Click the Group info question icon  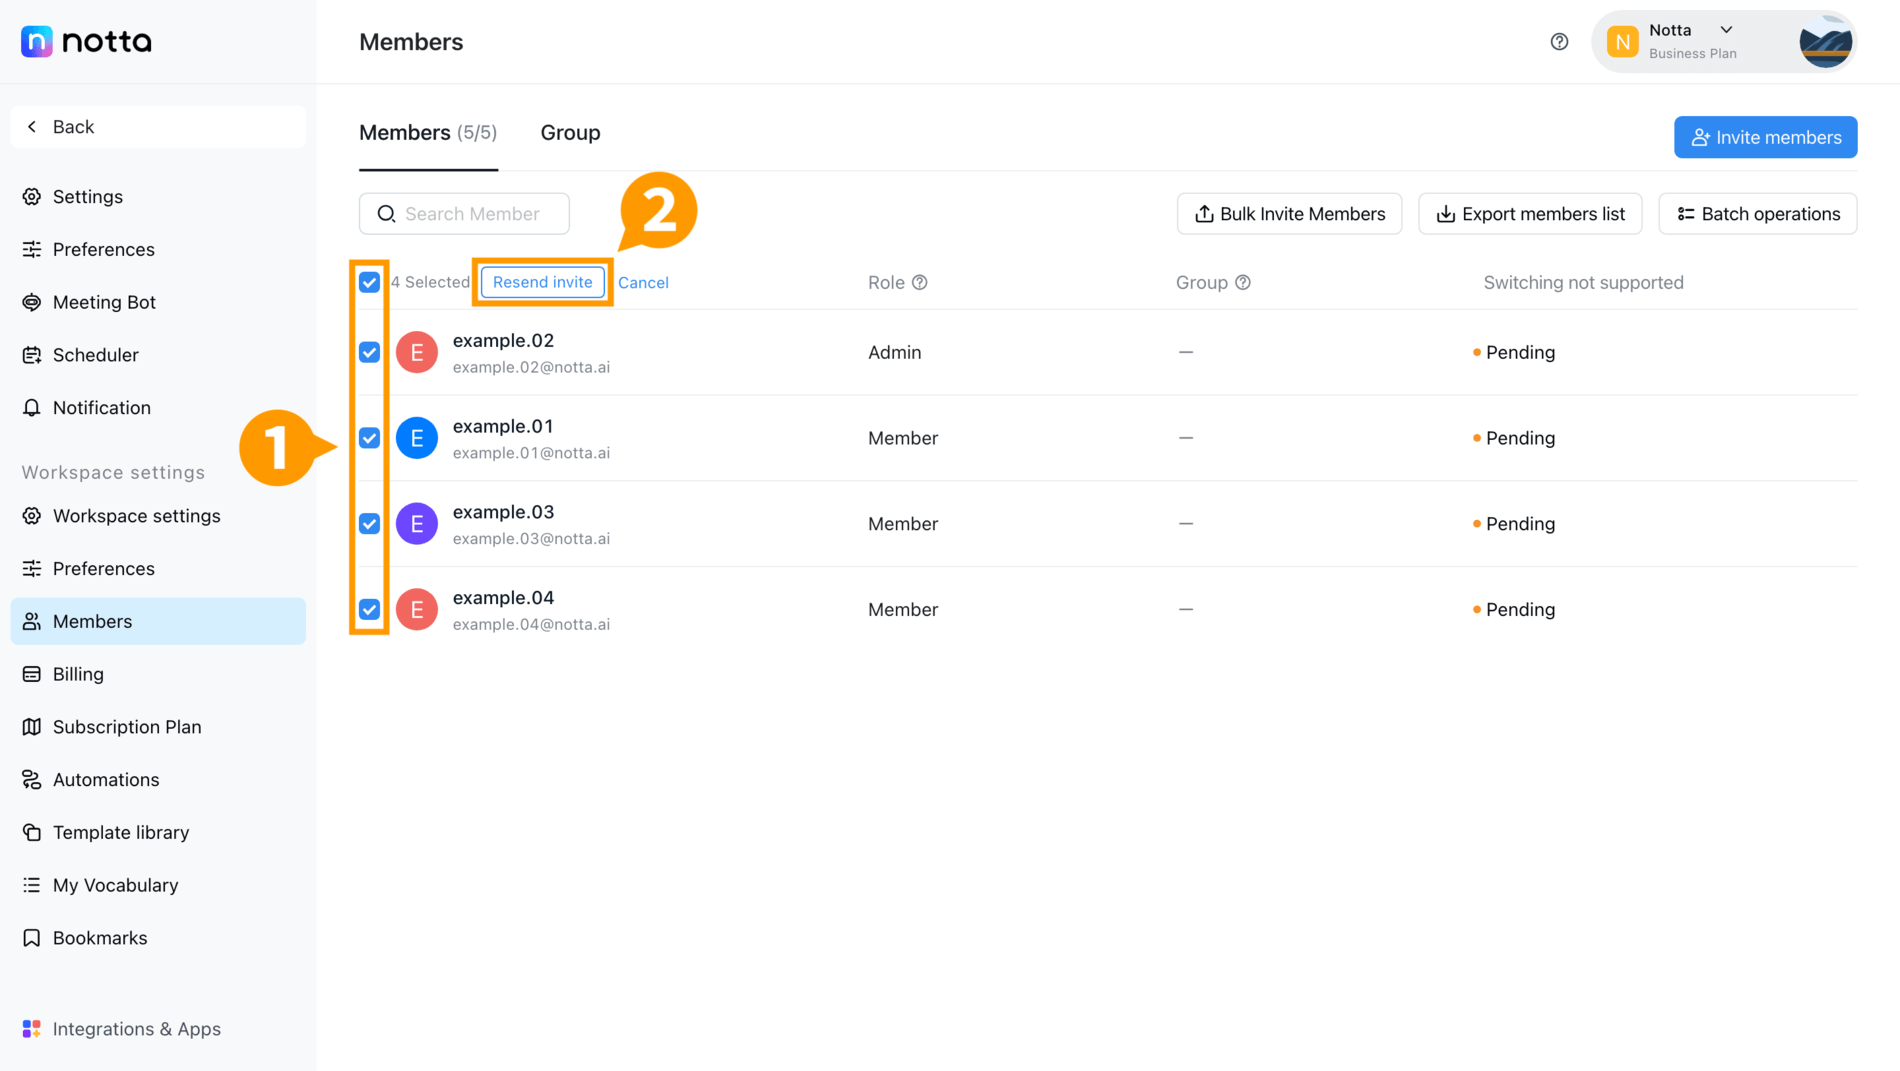(1243, 283)
